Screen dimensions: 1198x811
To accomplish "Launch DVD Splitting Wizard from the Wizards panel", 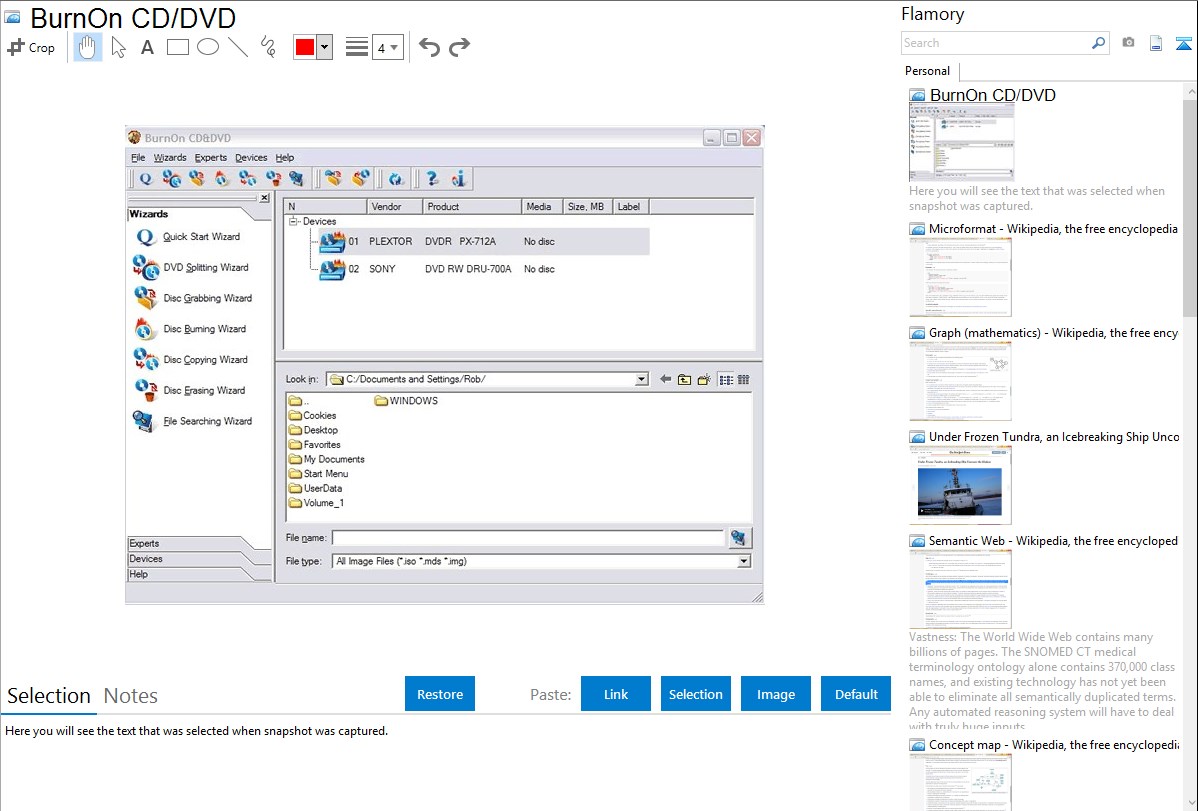I will (x=191, y=268).
